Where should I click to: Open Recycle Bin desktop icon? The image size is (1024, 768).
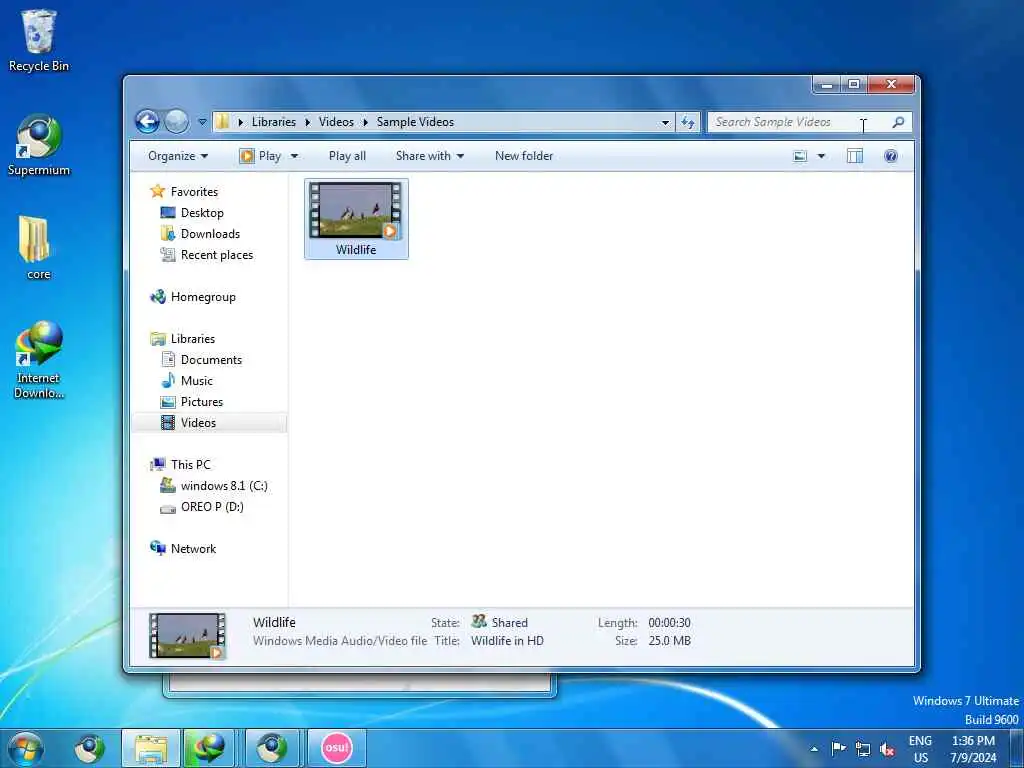[39, 40]
